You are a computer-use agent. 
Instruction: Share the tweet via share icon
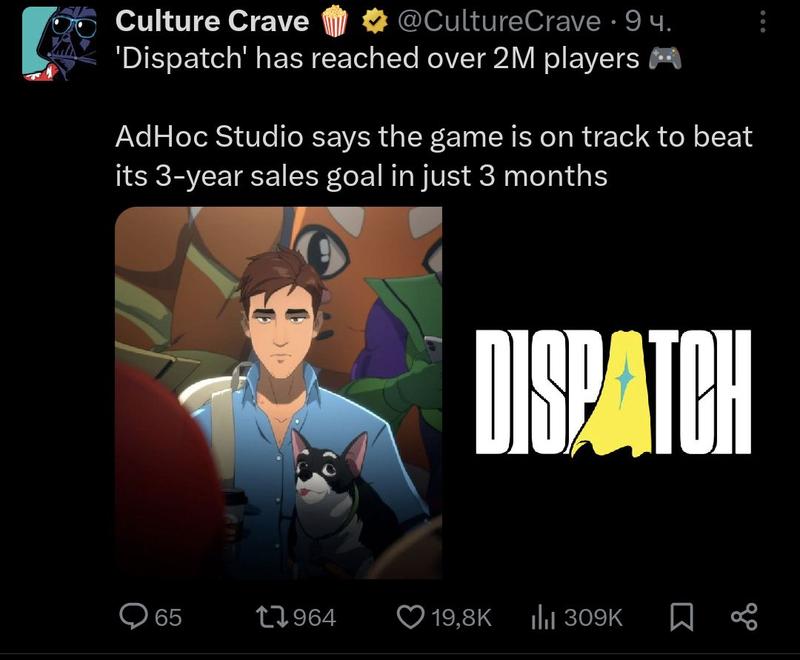click(744, 617)
